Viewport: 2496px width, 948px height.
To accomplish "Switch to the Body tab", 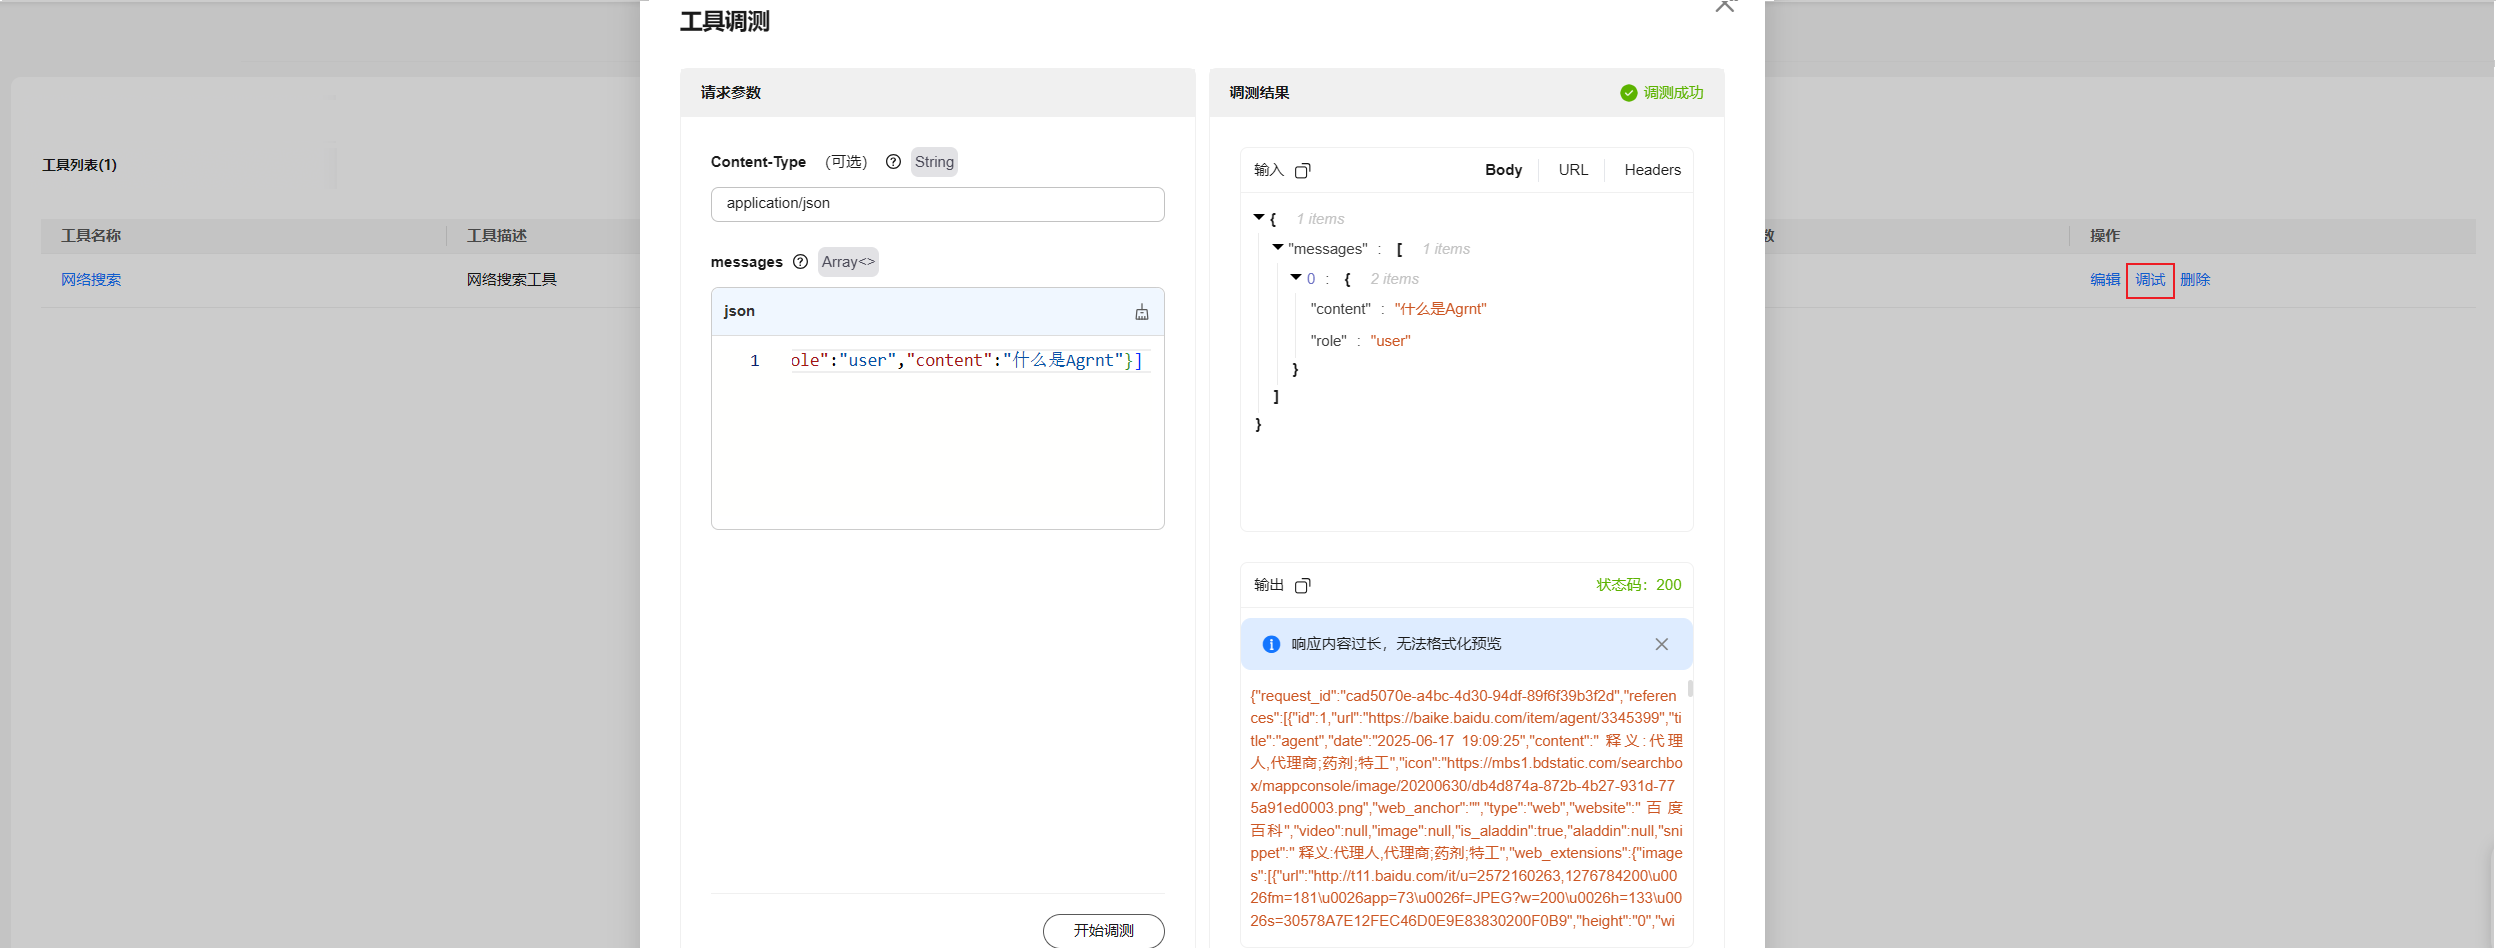I will point(1503,170).
